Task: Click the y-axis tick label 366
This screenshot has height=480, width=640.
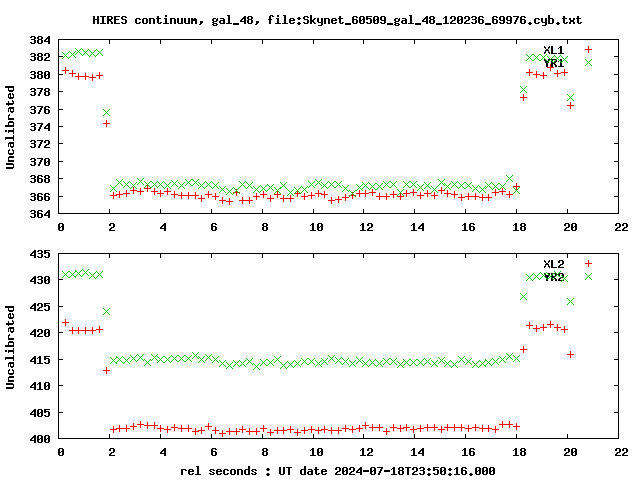Action: (40, 196)
